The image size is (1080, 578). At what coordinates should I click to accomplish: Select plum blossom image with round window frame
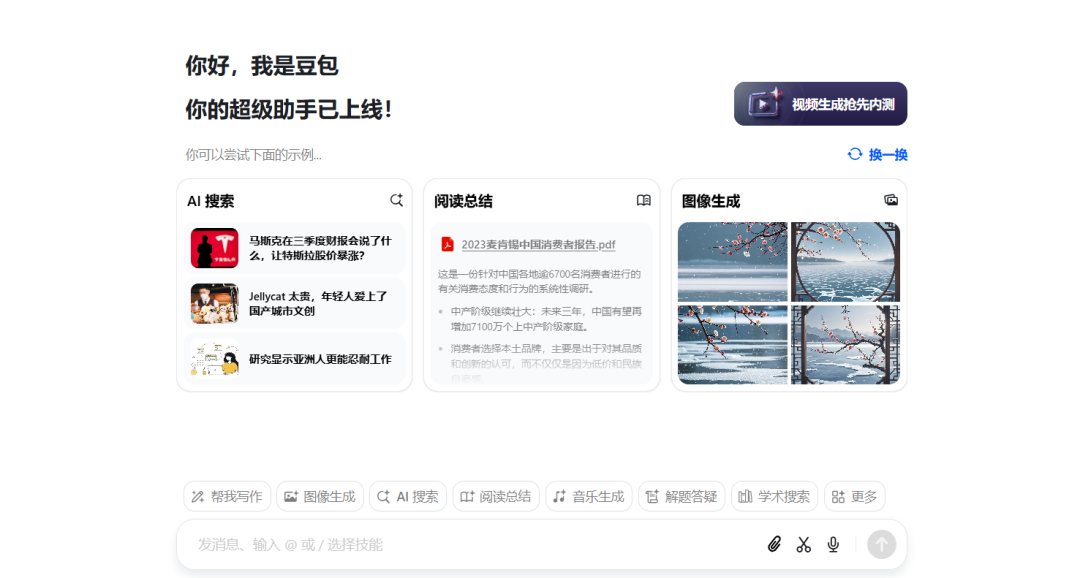pyautogui.click(x=845, y=262)
